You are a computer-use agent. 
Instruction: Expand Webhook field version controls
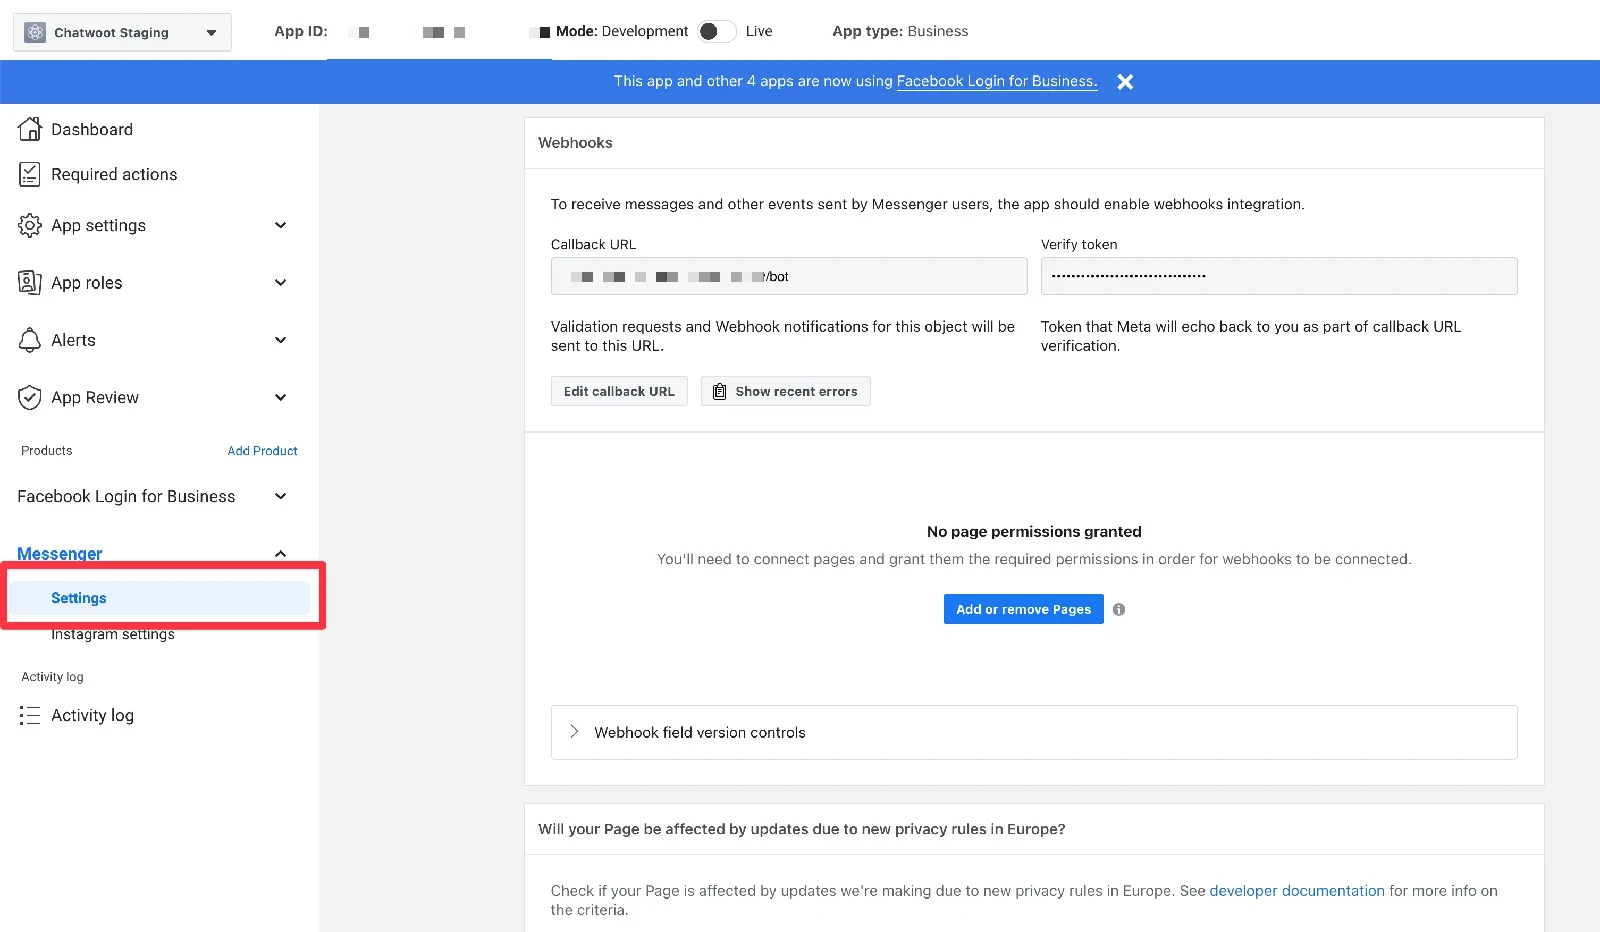(1034, 732)
